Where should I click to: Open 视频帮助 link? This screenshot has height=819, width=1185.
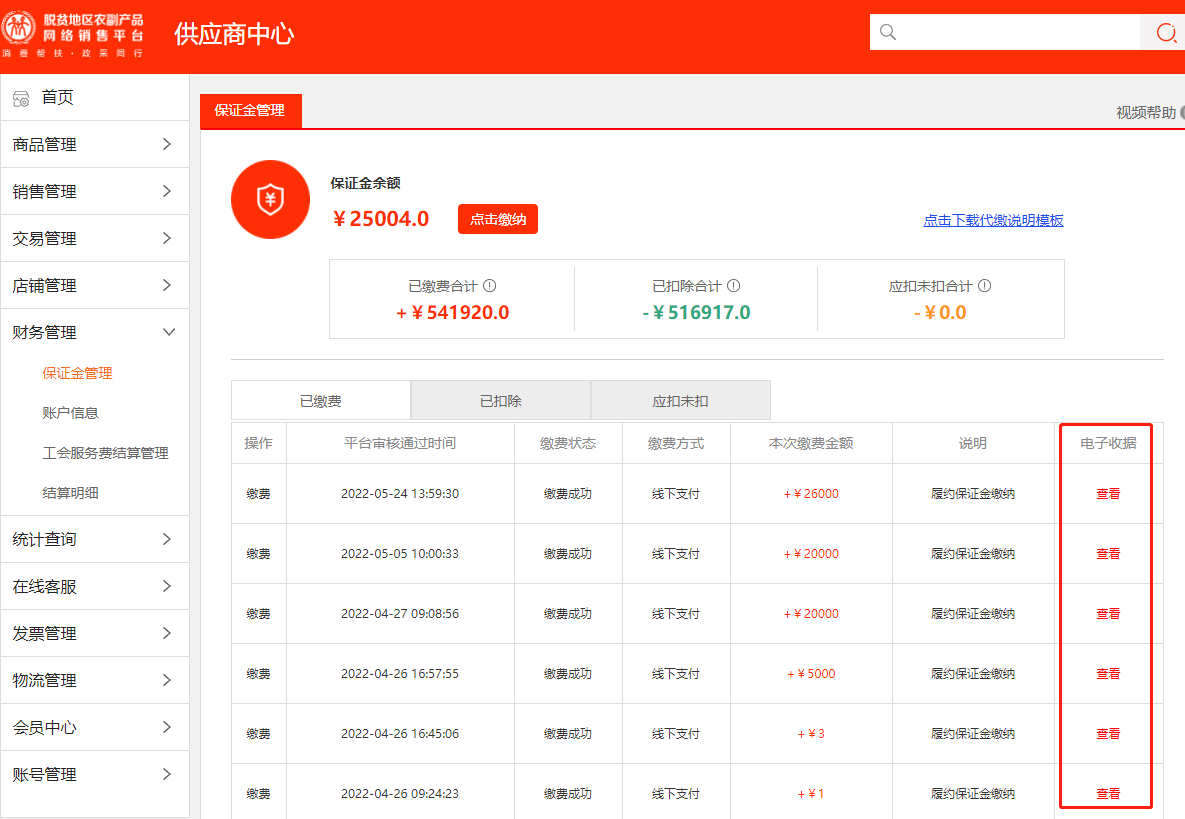[x=1146, y=113]
